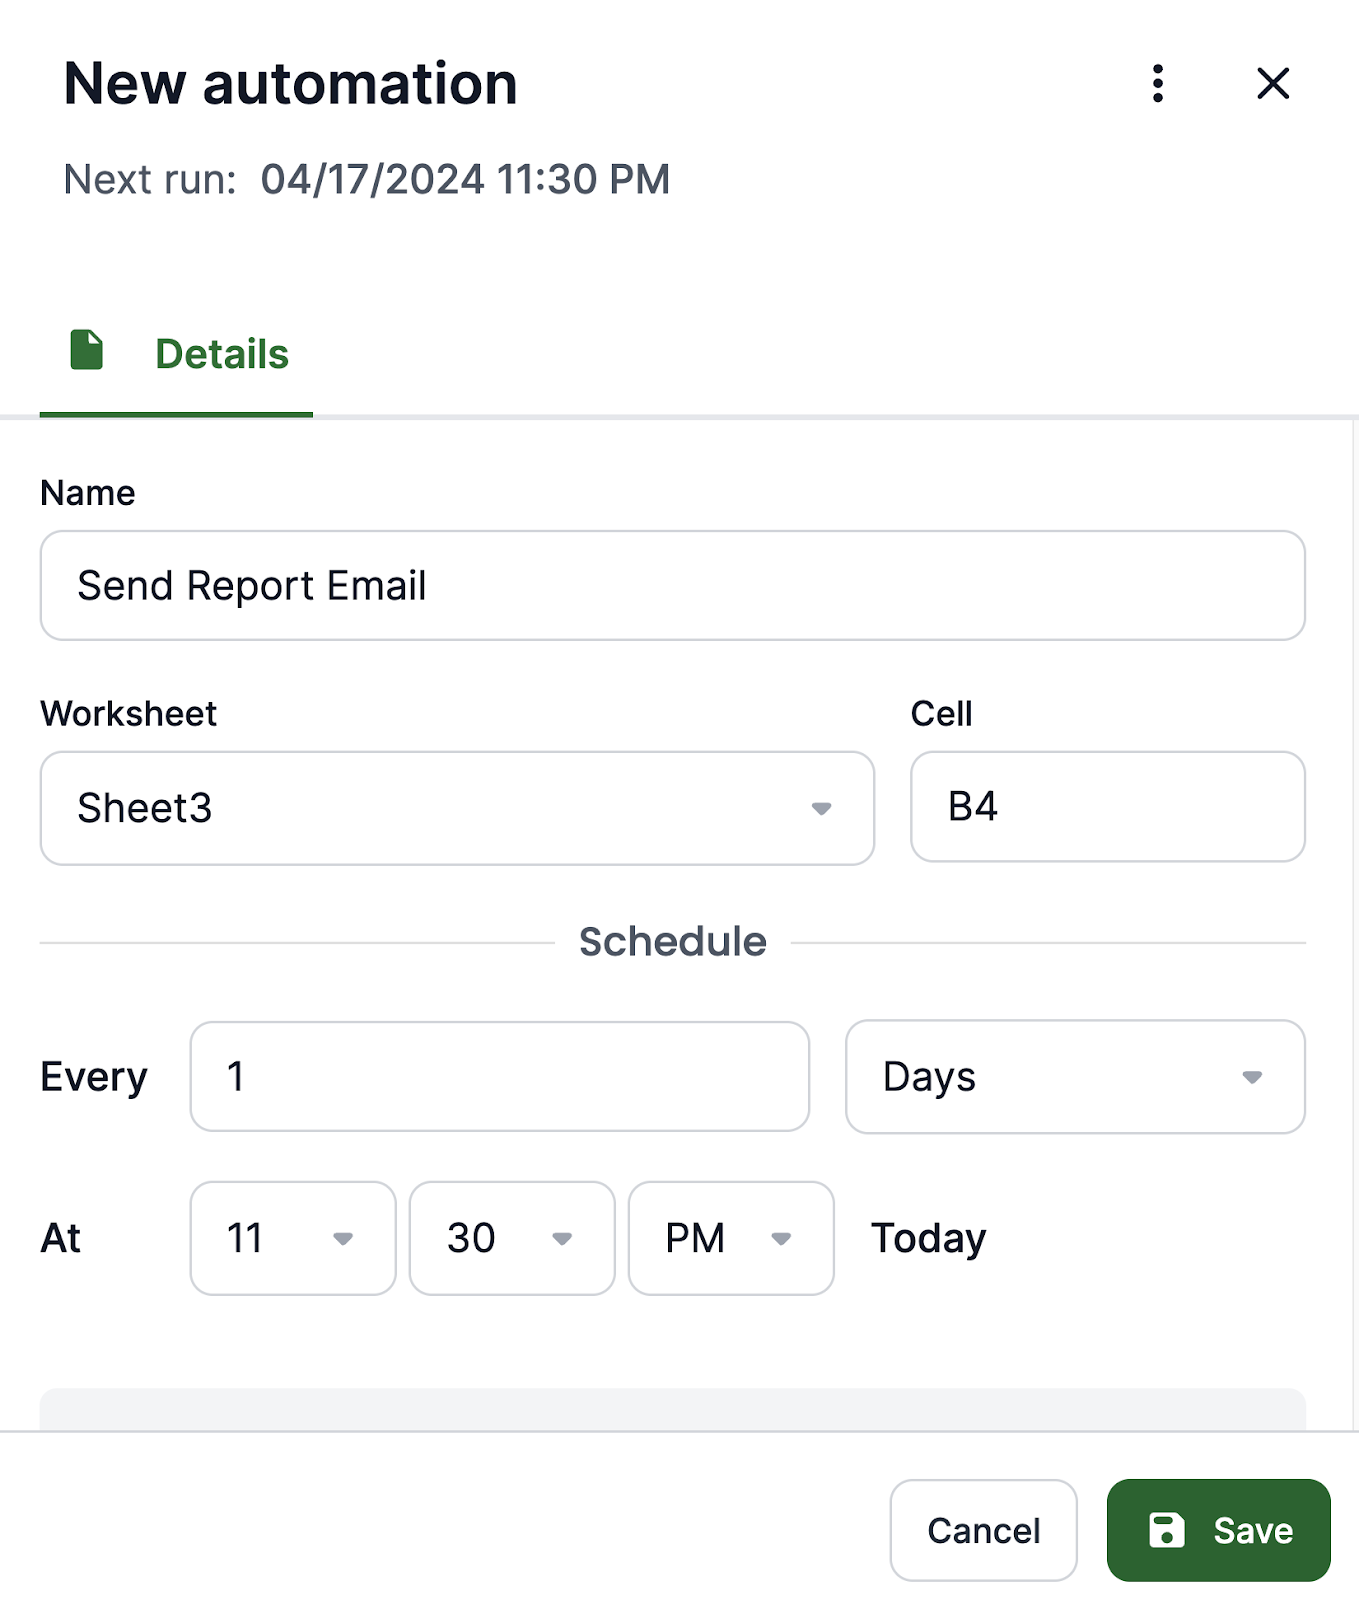The width and height of the screenshot is (1359, 1600).
Task: Click the Cancel button
Action: [983, 1530]
